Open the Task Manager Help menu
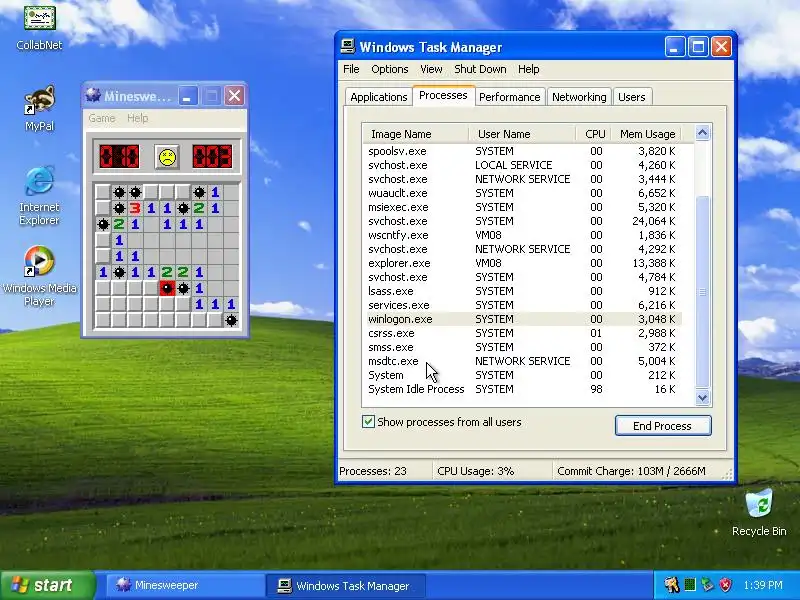800x600 pixels. click(x=529, y=69)
